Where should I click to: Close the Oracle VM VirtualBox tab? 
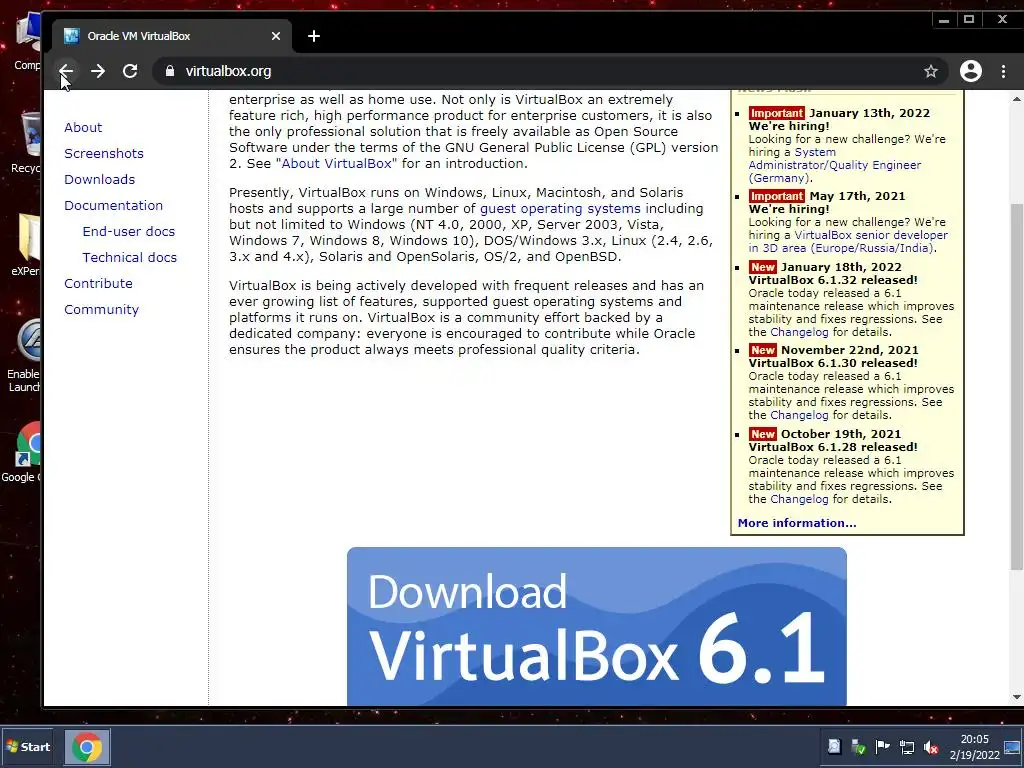[276, 36]
